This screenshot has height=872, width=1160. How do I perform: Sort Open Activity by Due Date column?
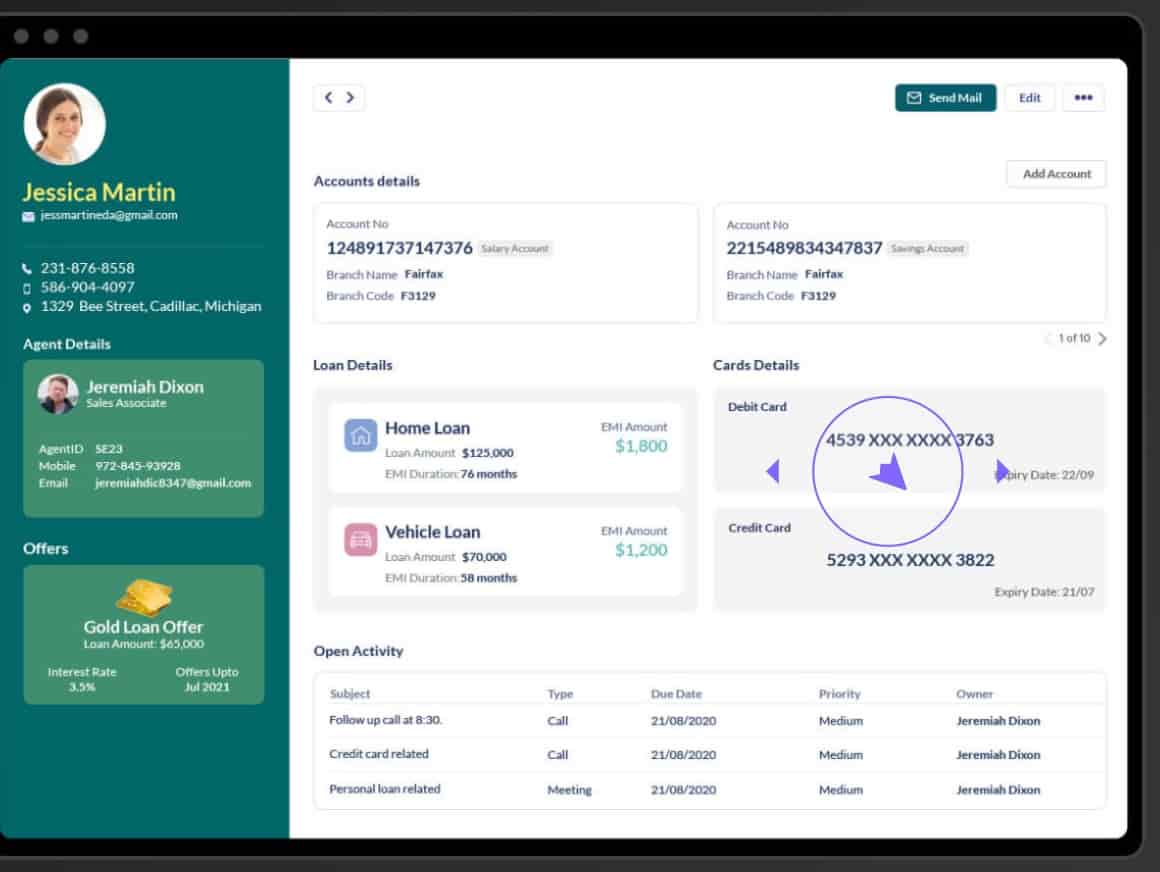[676, 694]
